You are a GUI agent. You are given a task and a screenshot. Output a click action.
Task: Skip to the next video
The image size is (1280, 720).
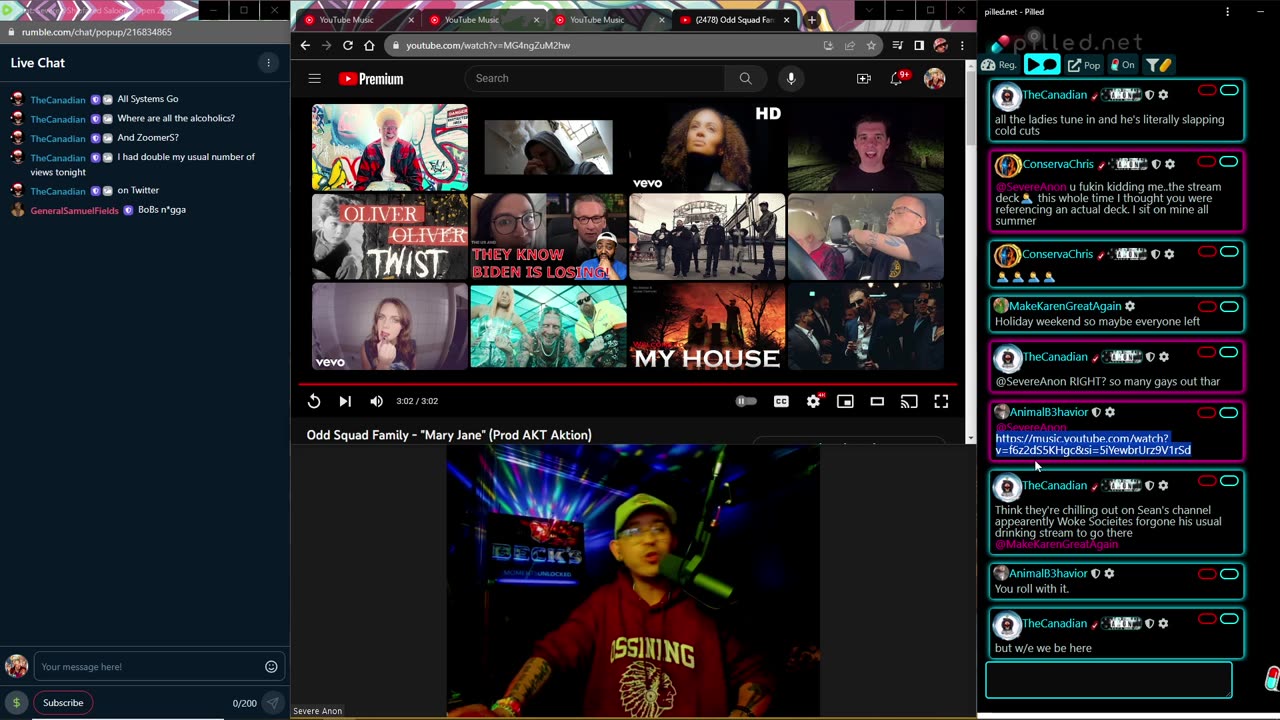click(345, 401)
